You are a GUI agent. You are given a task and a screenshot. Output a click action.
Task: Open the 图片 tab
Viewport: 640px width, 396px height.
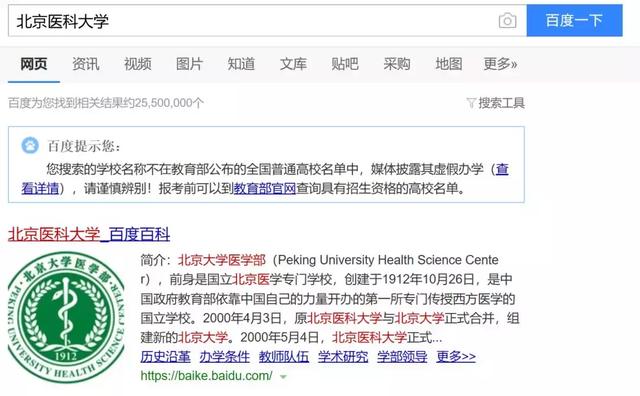coord(189,64)
